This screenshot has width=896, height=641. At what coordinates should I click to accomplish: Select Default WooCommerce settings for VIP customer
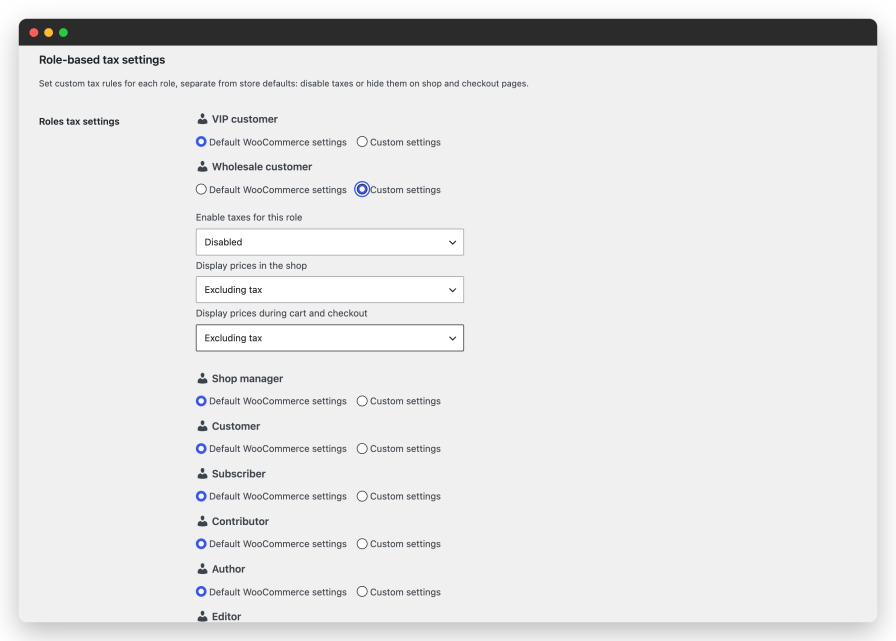(x=201, y=142)
